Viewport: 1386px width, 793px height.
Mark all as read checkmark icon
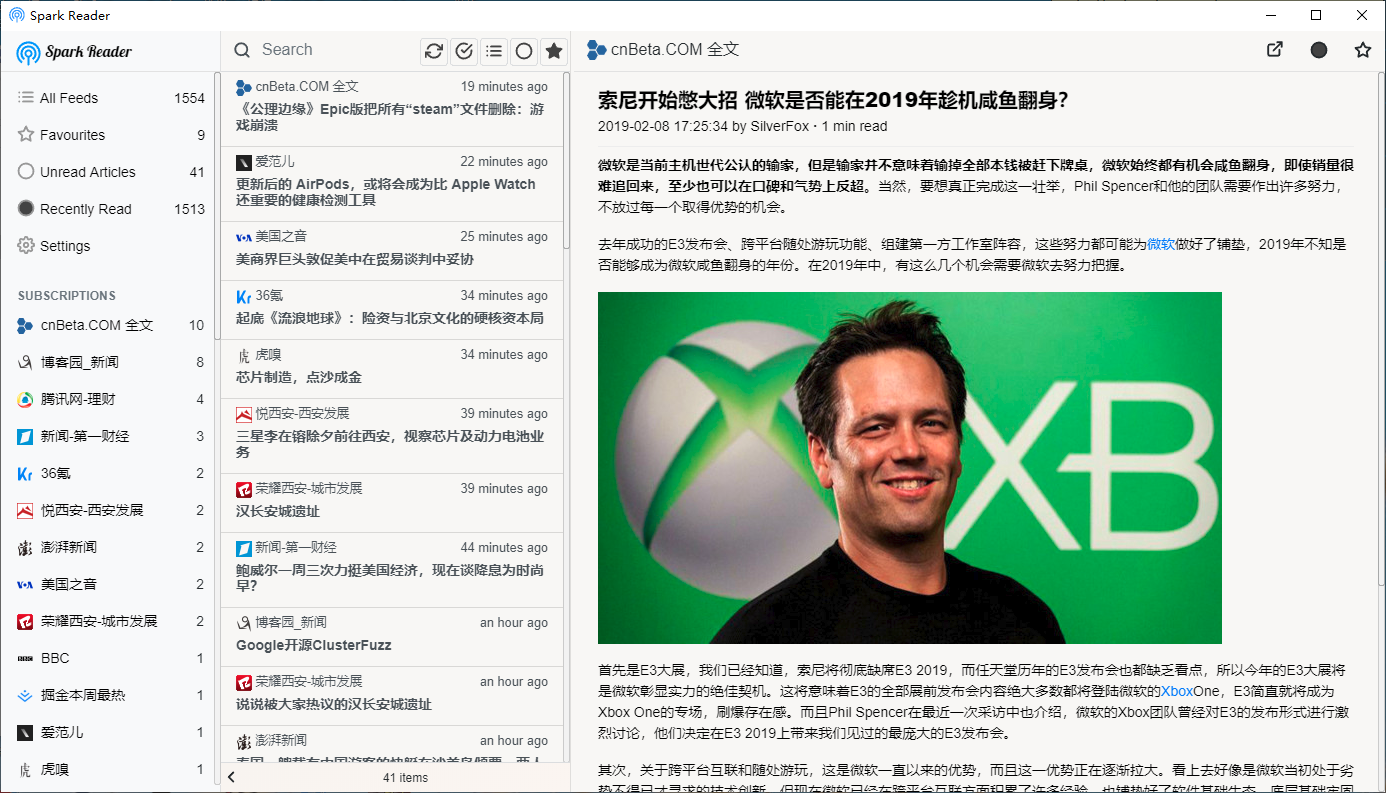pyautogui.click(x=464, y=51)
